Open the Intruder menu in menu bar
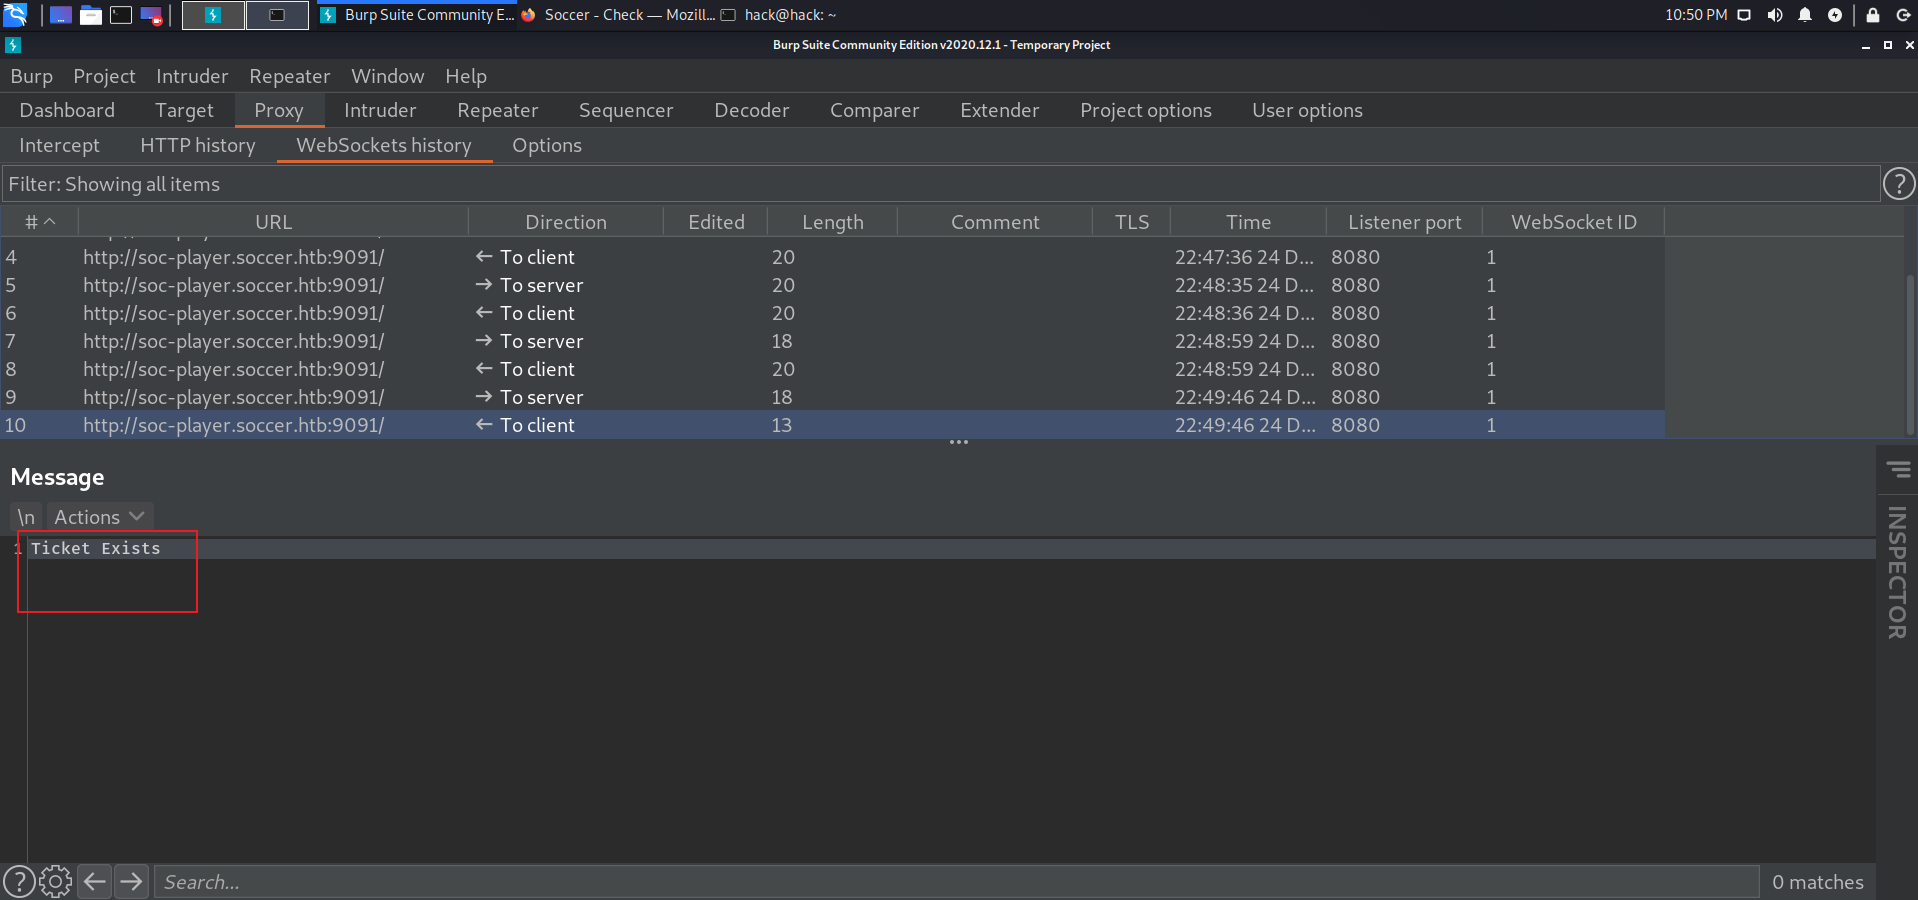Screen dimensions: 1918x900 click(192, 76)
